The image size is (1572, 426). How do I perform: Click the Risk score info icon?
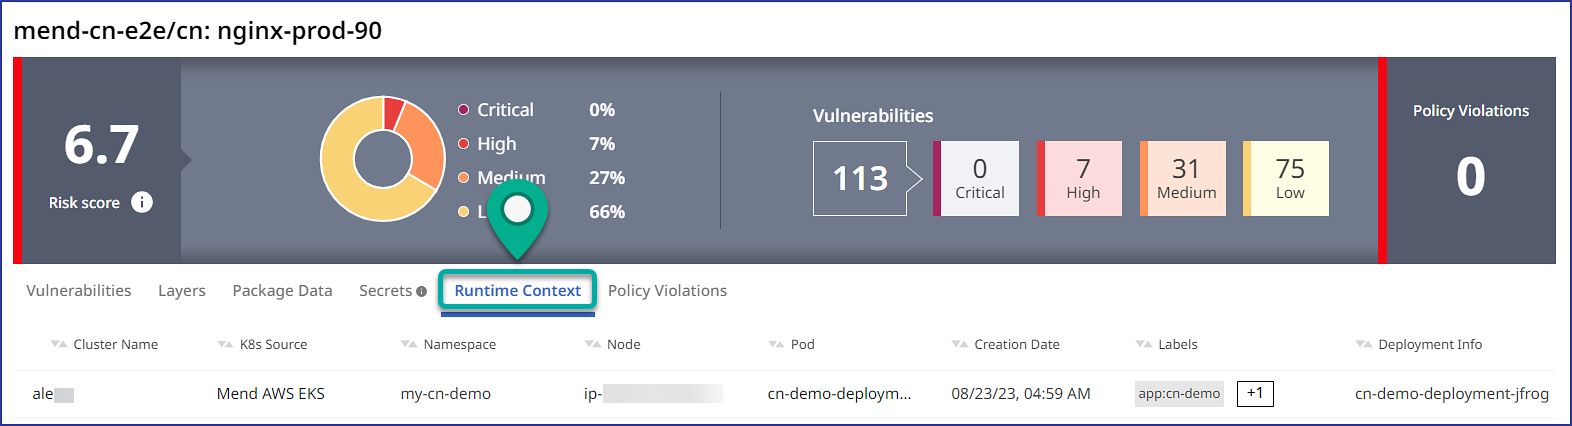pyautogui.click(x=142, y=202)
